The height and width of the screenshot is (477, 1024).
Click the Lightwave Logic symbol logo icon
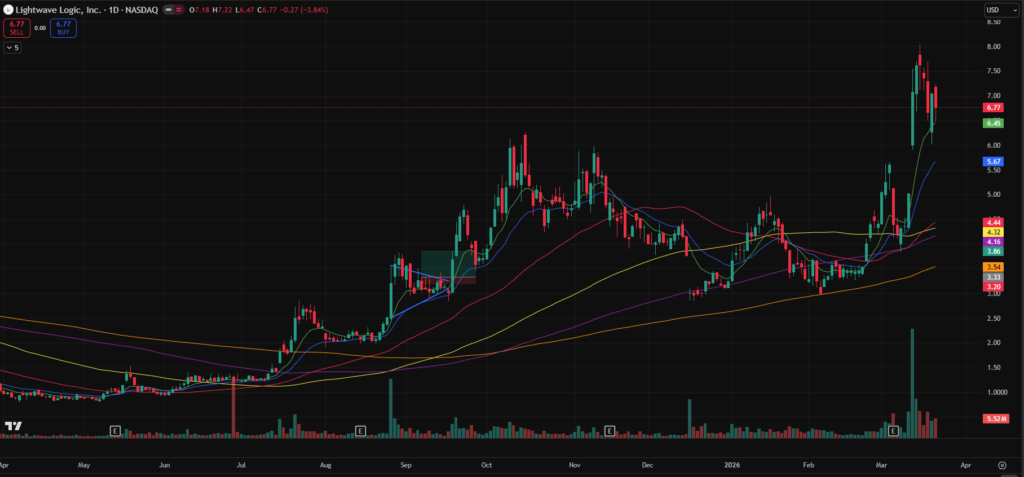(x=8, y=9)
